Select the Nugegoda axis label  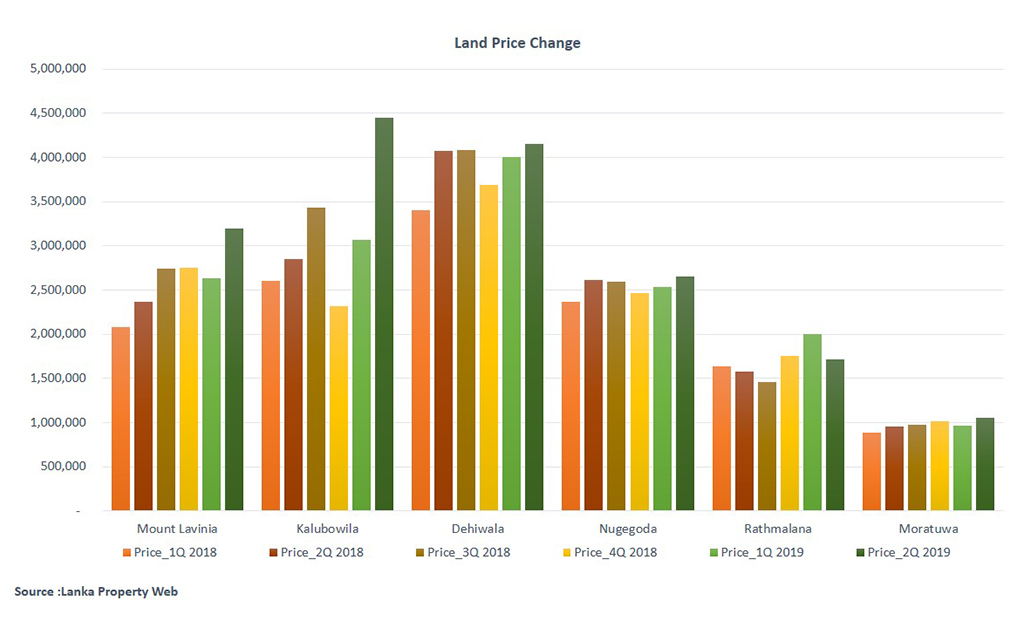click(627, 528)
